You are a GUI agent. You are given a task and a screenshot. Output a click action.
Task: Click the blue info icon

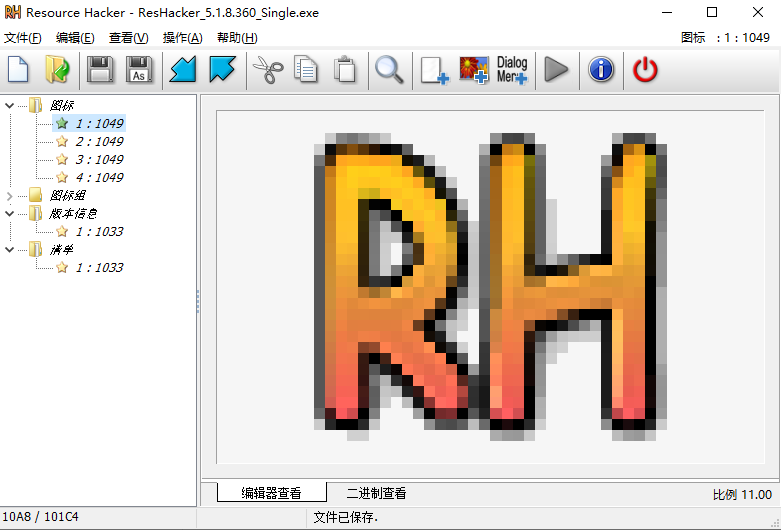[x=600, y=70]
